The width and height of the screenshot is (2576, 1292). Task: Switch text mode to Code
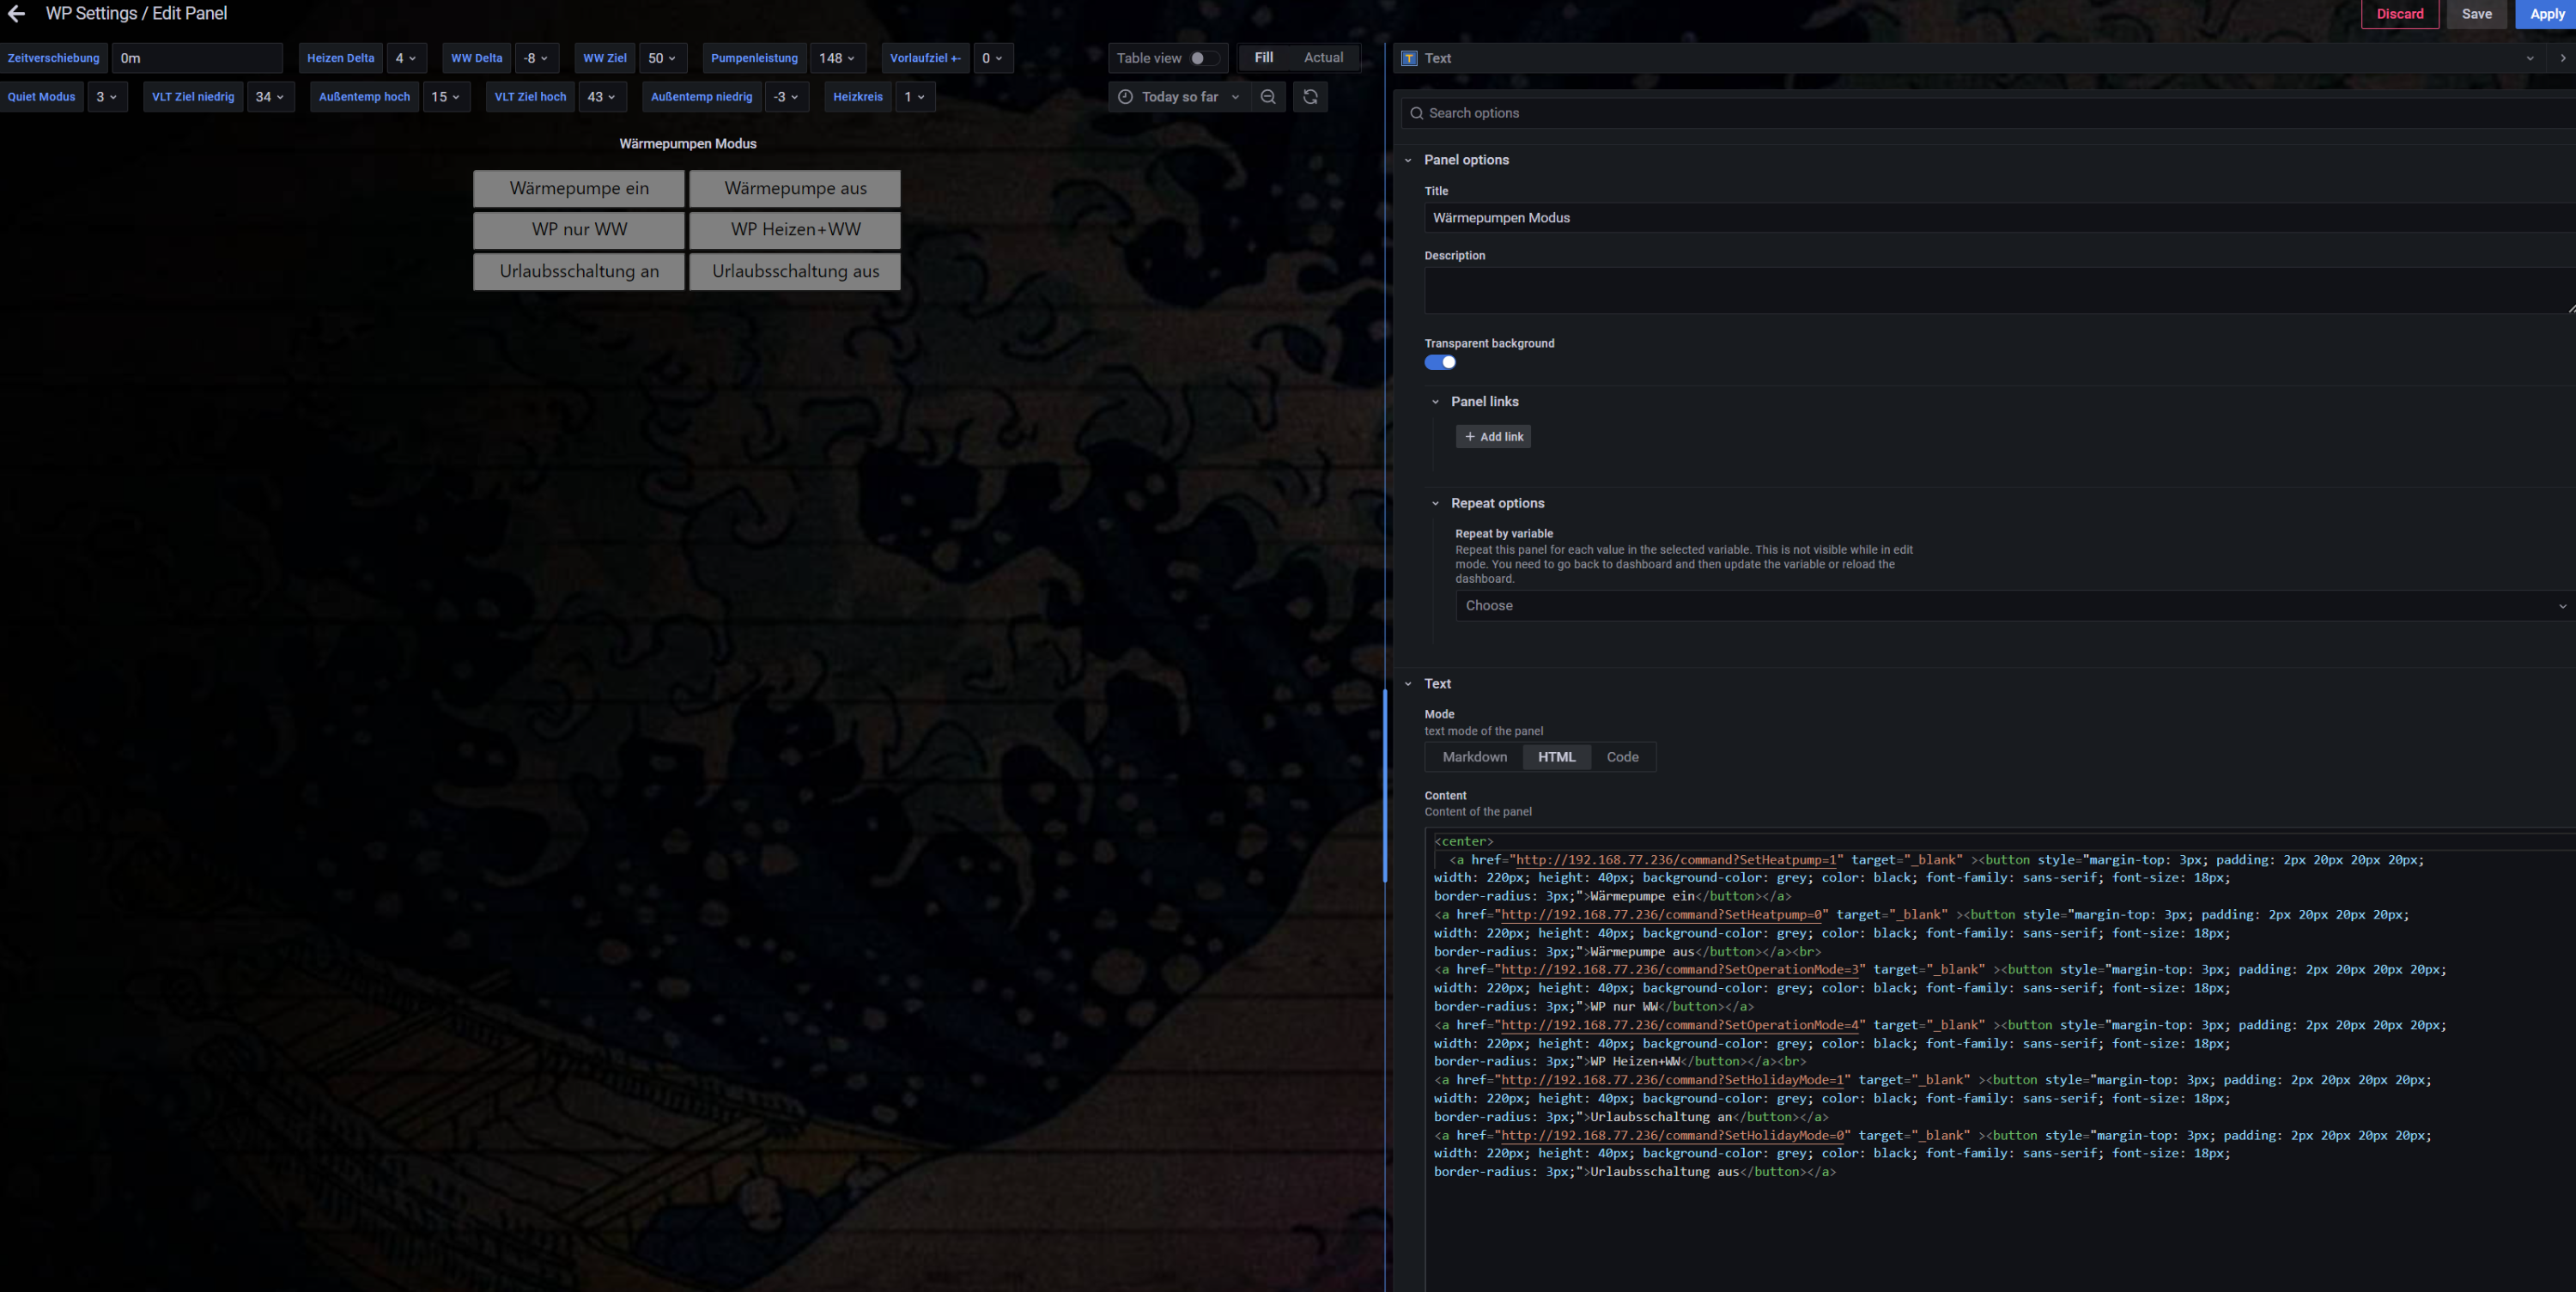[x=1622, y=757]
